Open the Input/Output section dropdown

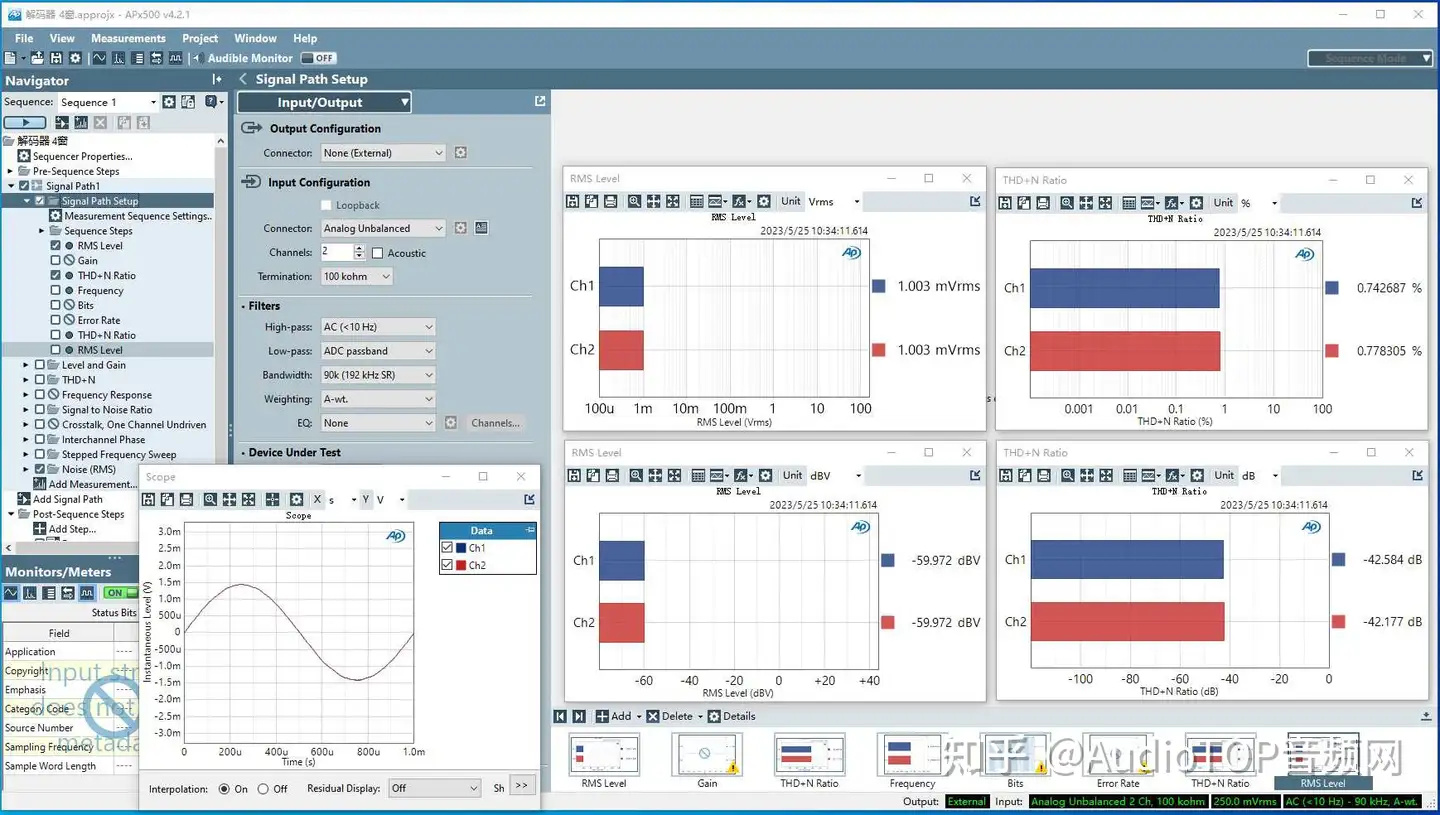(324, 102)
